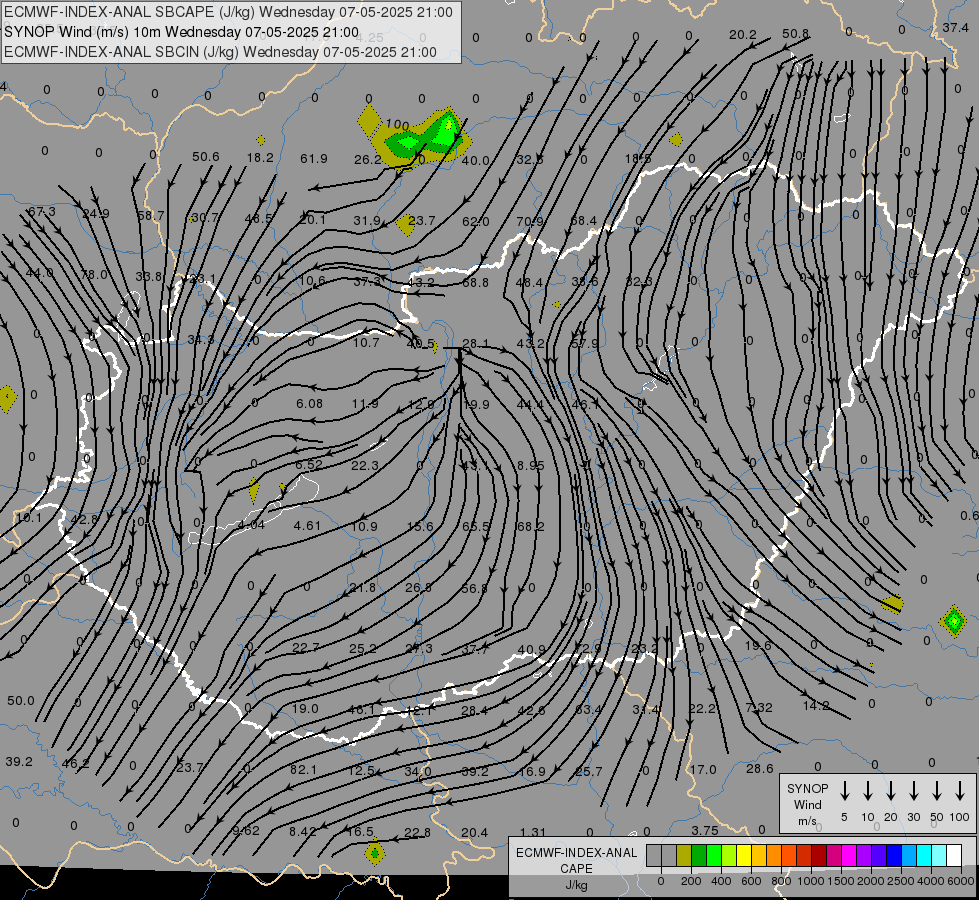979x900 pixels.
Task: Click the '200' tick label on the CAPE scale
Action: pyautogui.click(x=691, y=881)
